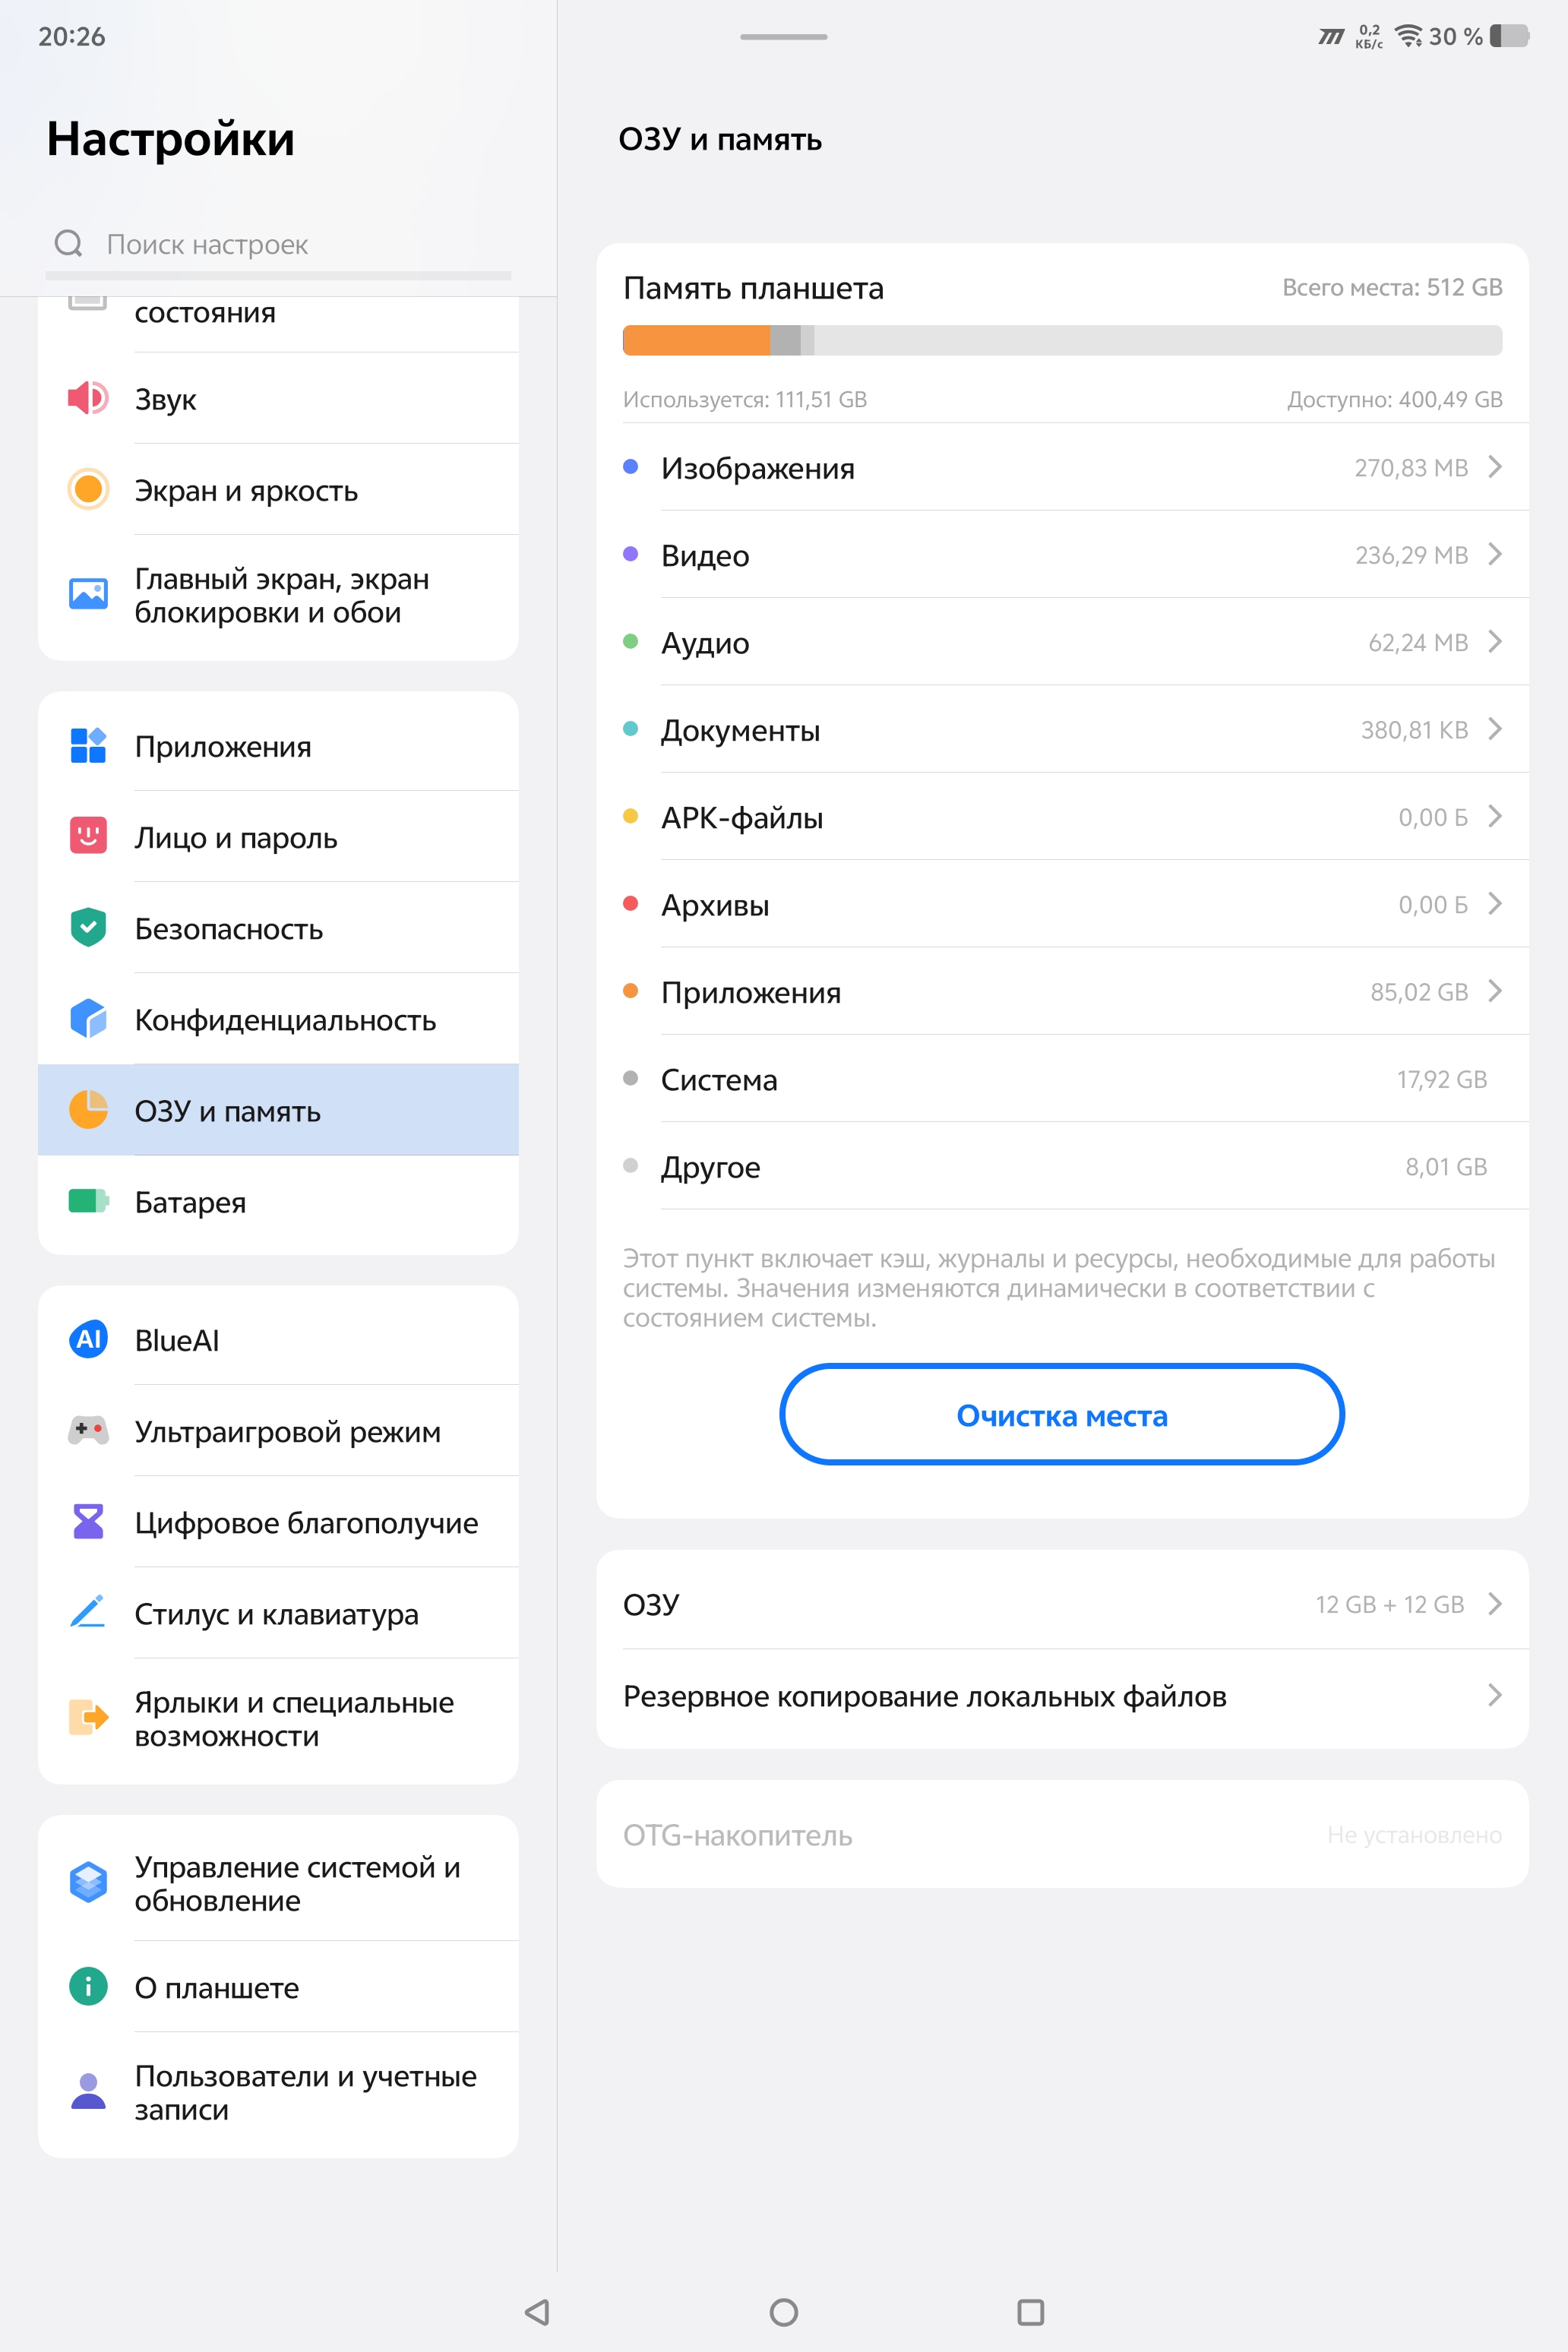Tap the Sound speaker icon
This screenshot has height=2352, width=1568.
tap(88, 398)
